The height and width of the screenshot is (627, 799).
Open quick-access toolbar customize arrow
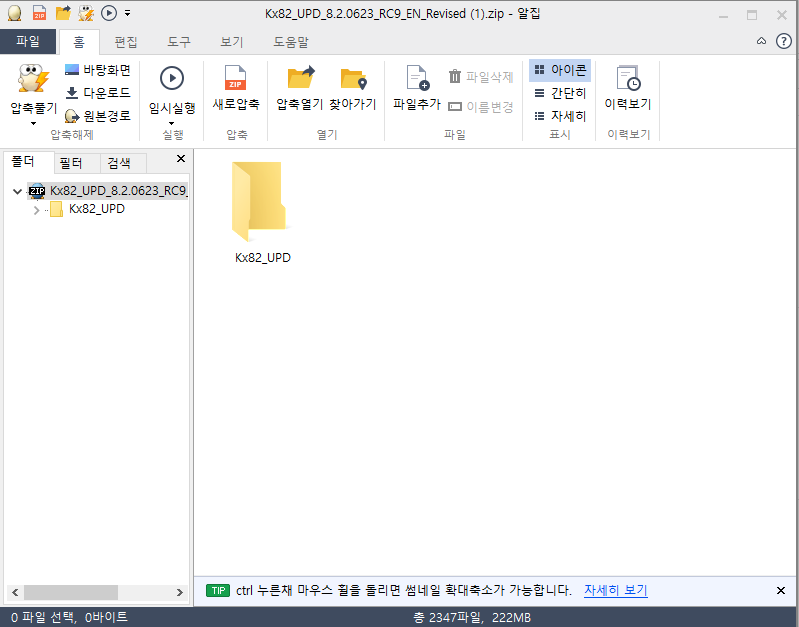(127, 13)
